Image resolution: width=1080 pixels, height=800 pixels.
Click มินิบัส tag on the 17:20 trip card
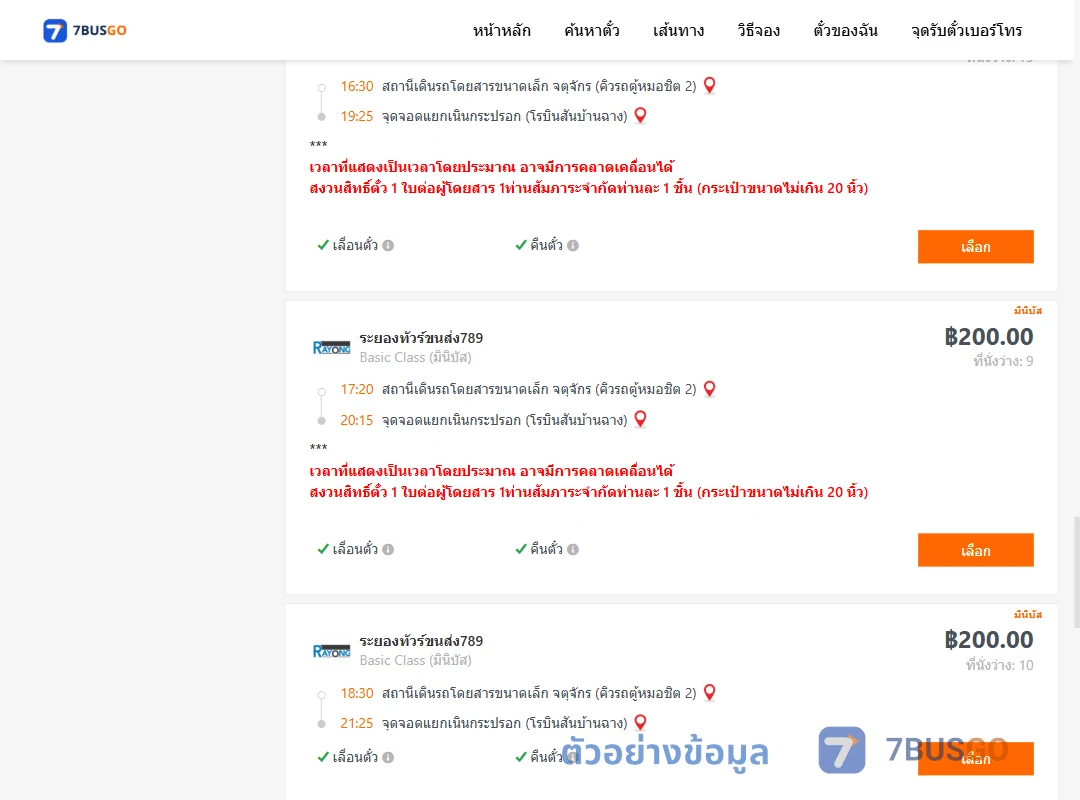[x=1028, y=311]
